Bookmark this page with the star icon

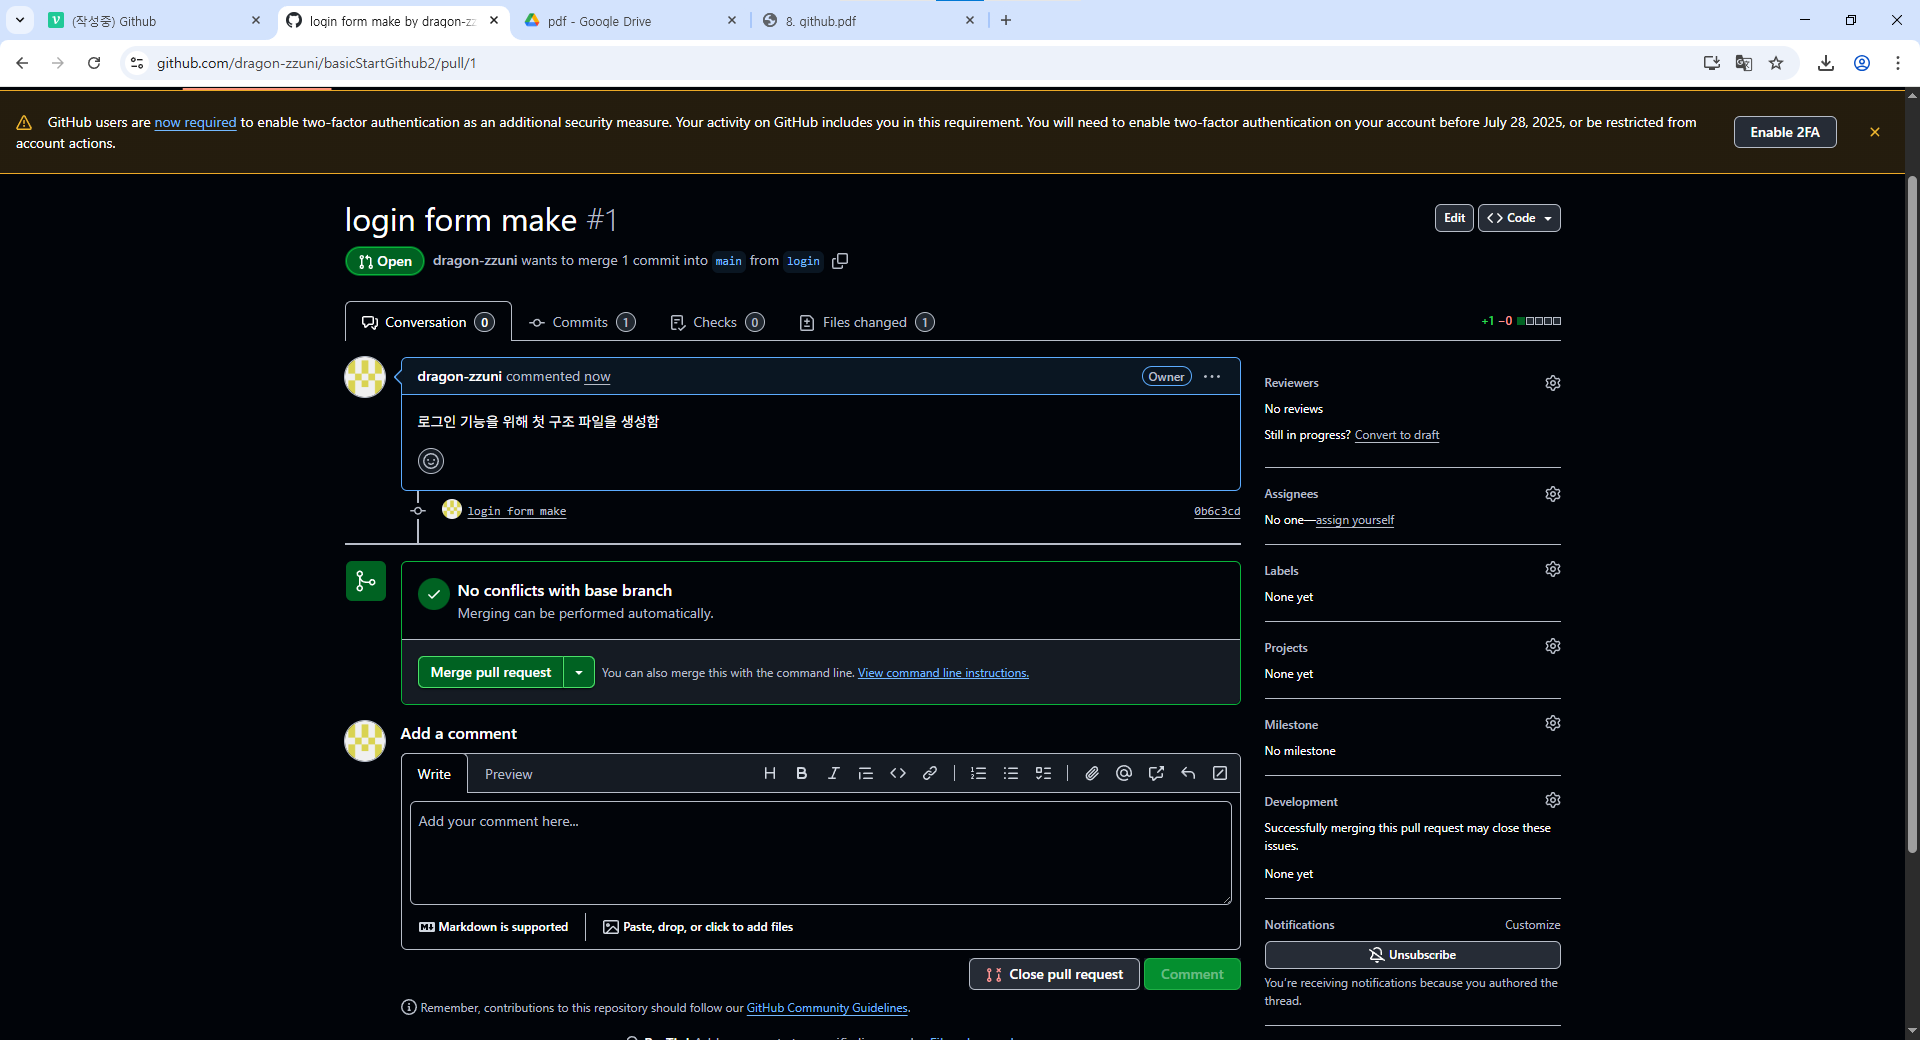(1776, 63)
